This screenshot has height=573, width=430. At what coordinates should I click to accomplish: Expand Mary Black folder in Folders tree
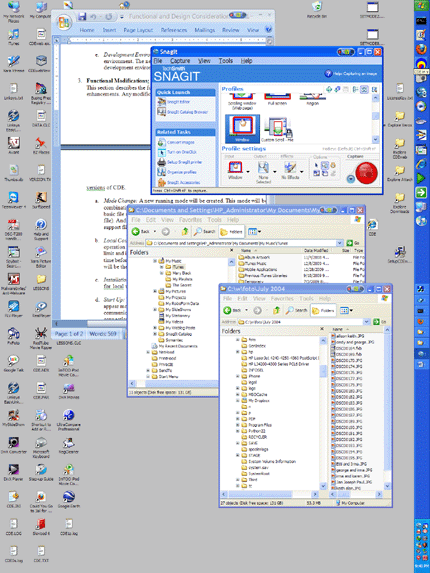[161, 273]
